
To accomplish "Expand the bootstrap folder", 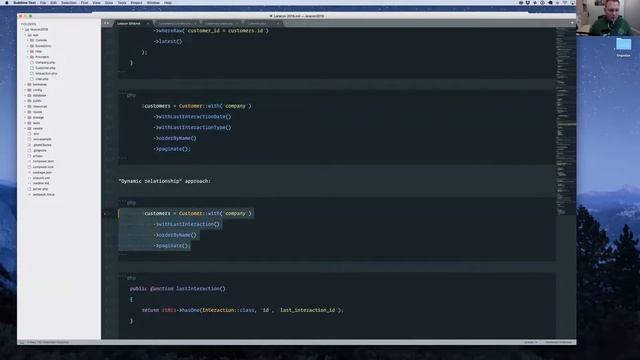I will pyautogui.click(x=25, y=84).
